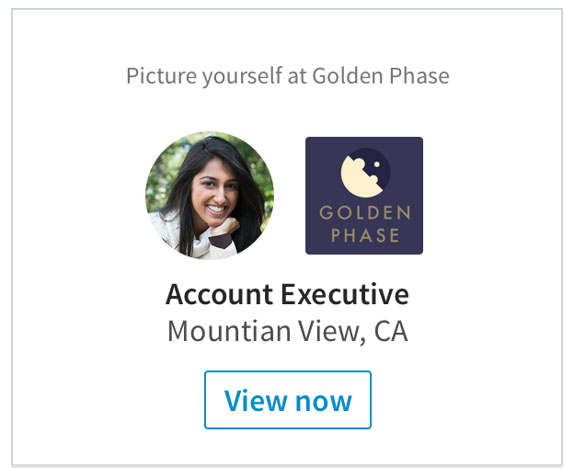Open the woman's circular profile photo
This screenshot has height=468, width=566.
(209, 196)
